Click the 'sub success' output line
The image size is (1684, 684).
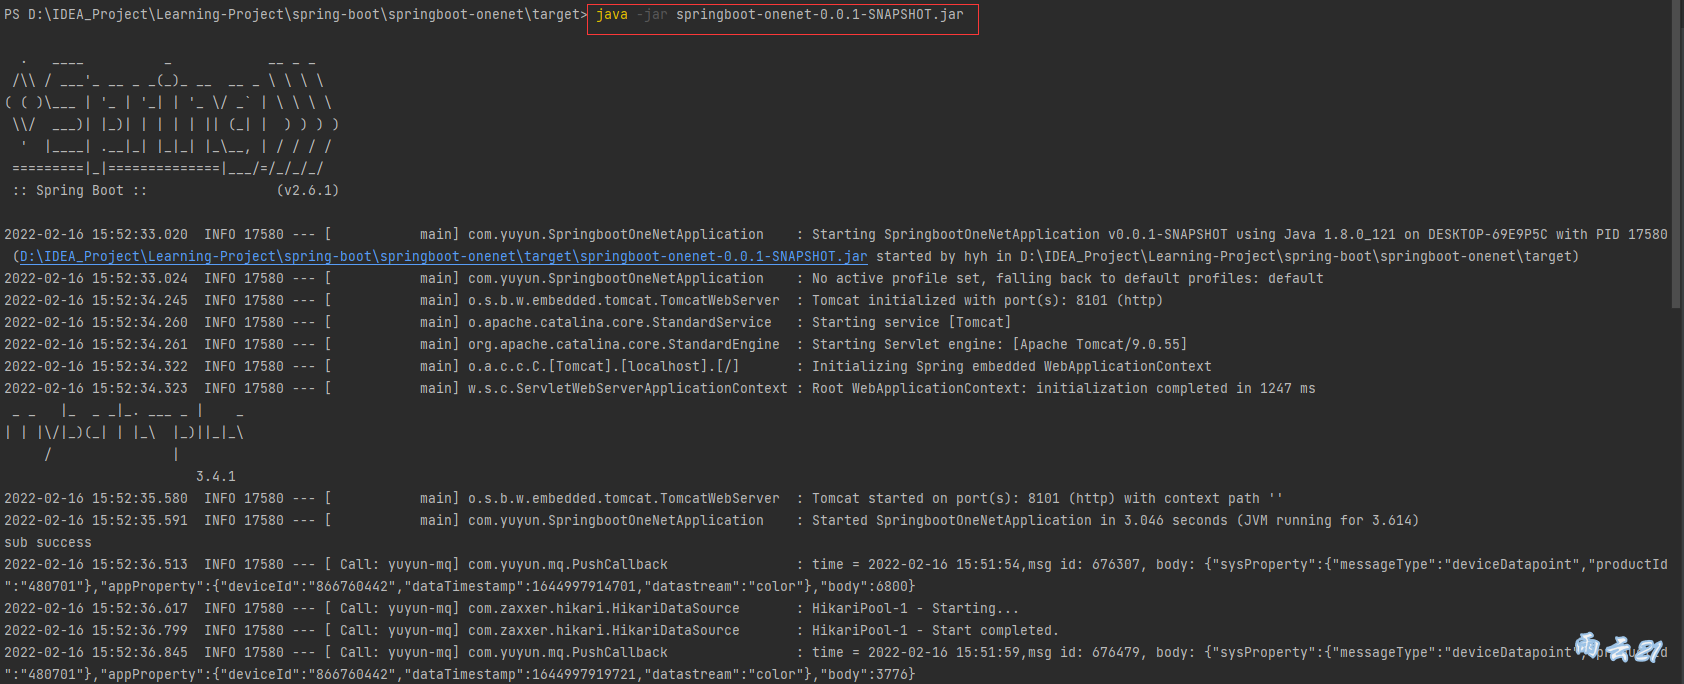tap(48, 542)
